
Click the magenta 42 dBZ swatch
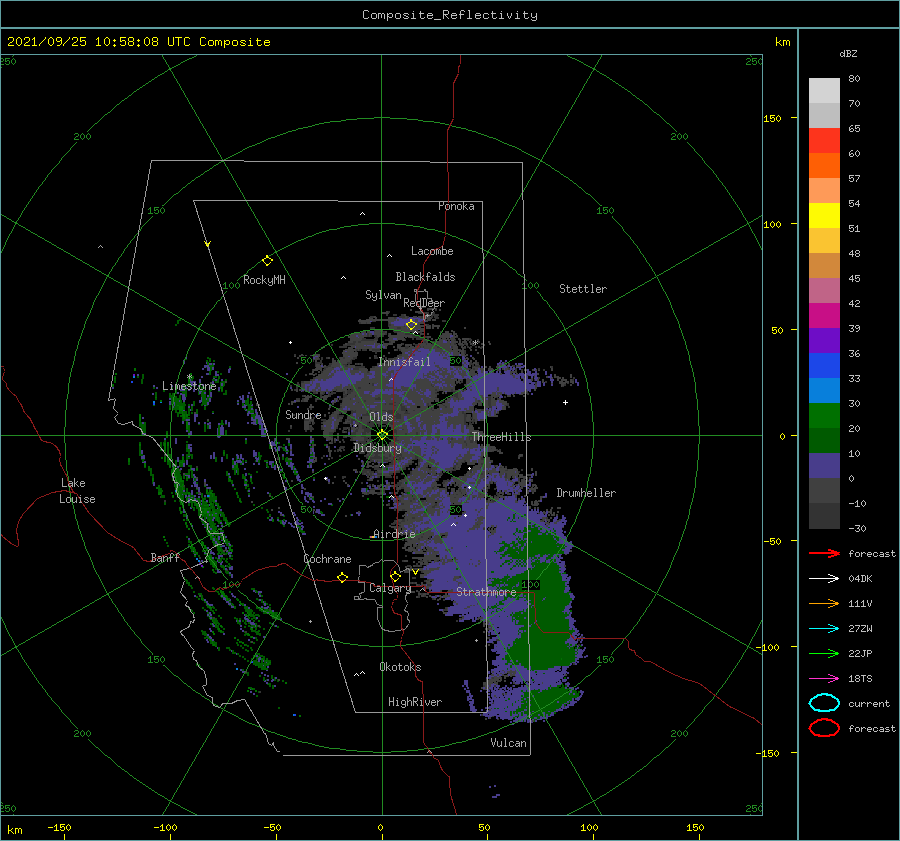[x=824, y=316]
